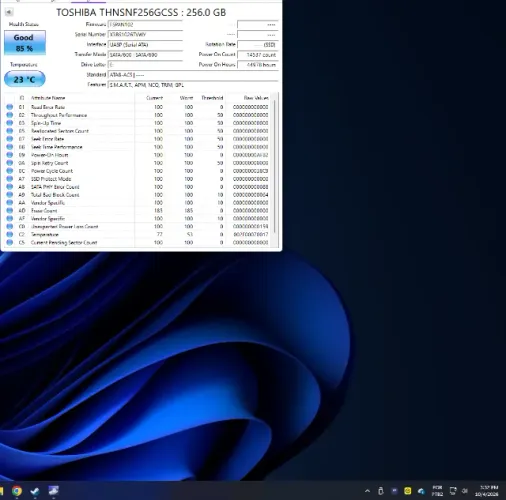Screen dimensions: 506x500
Task: Click status circle of Total Bad Block Count row
Action: [10, 195]
